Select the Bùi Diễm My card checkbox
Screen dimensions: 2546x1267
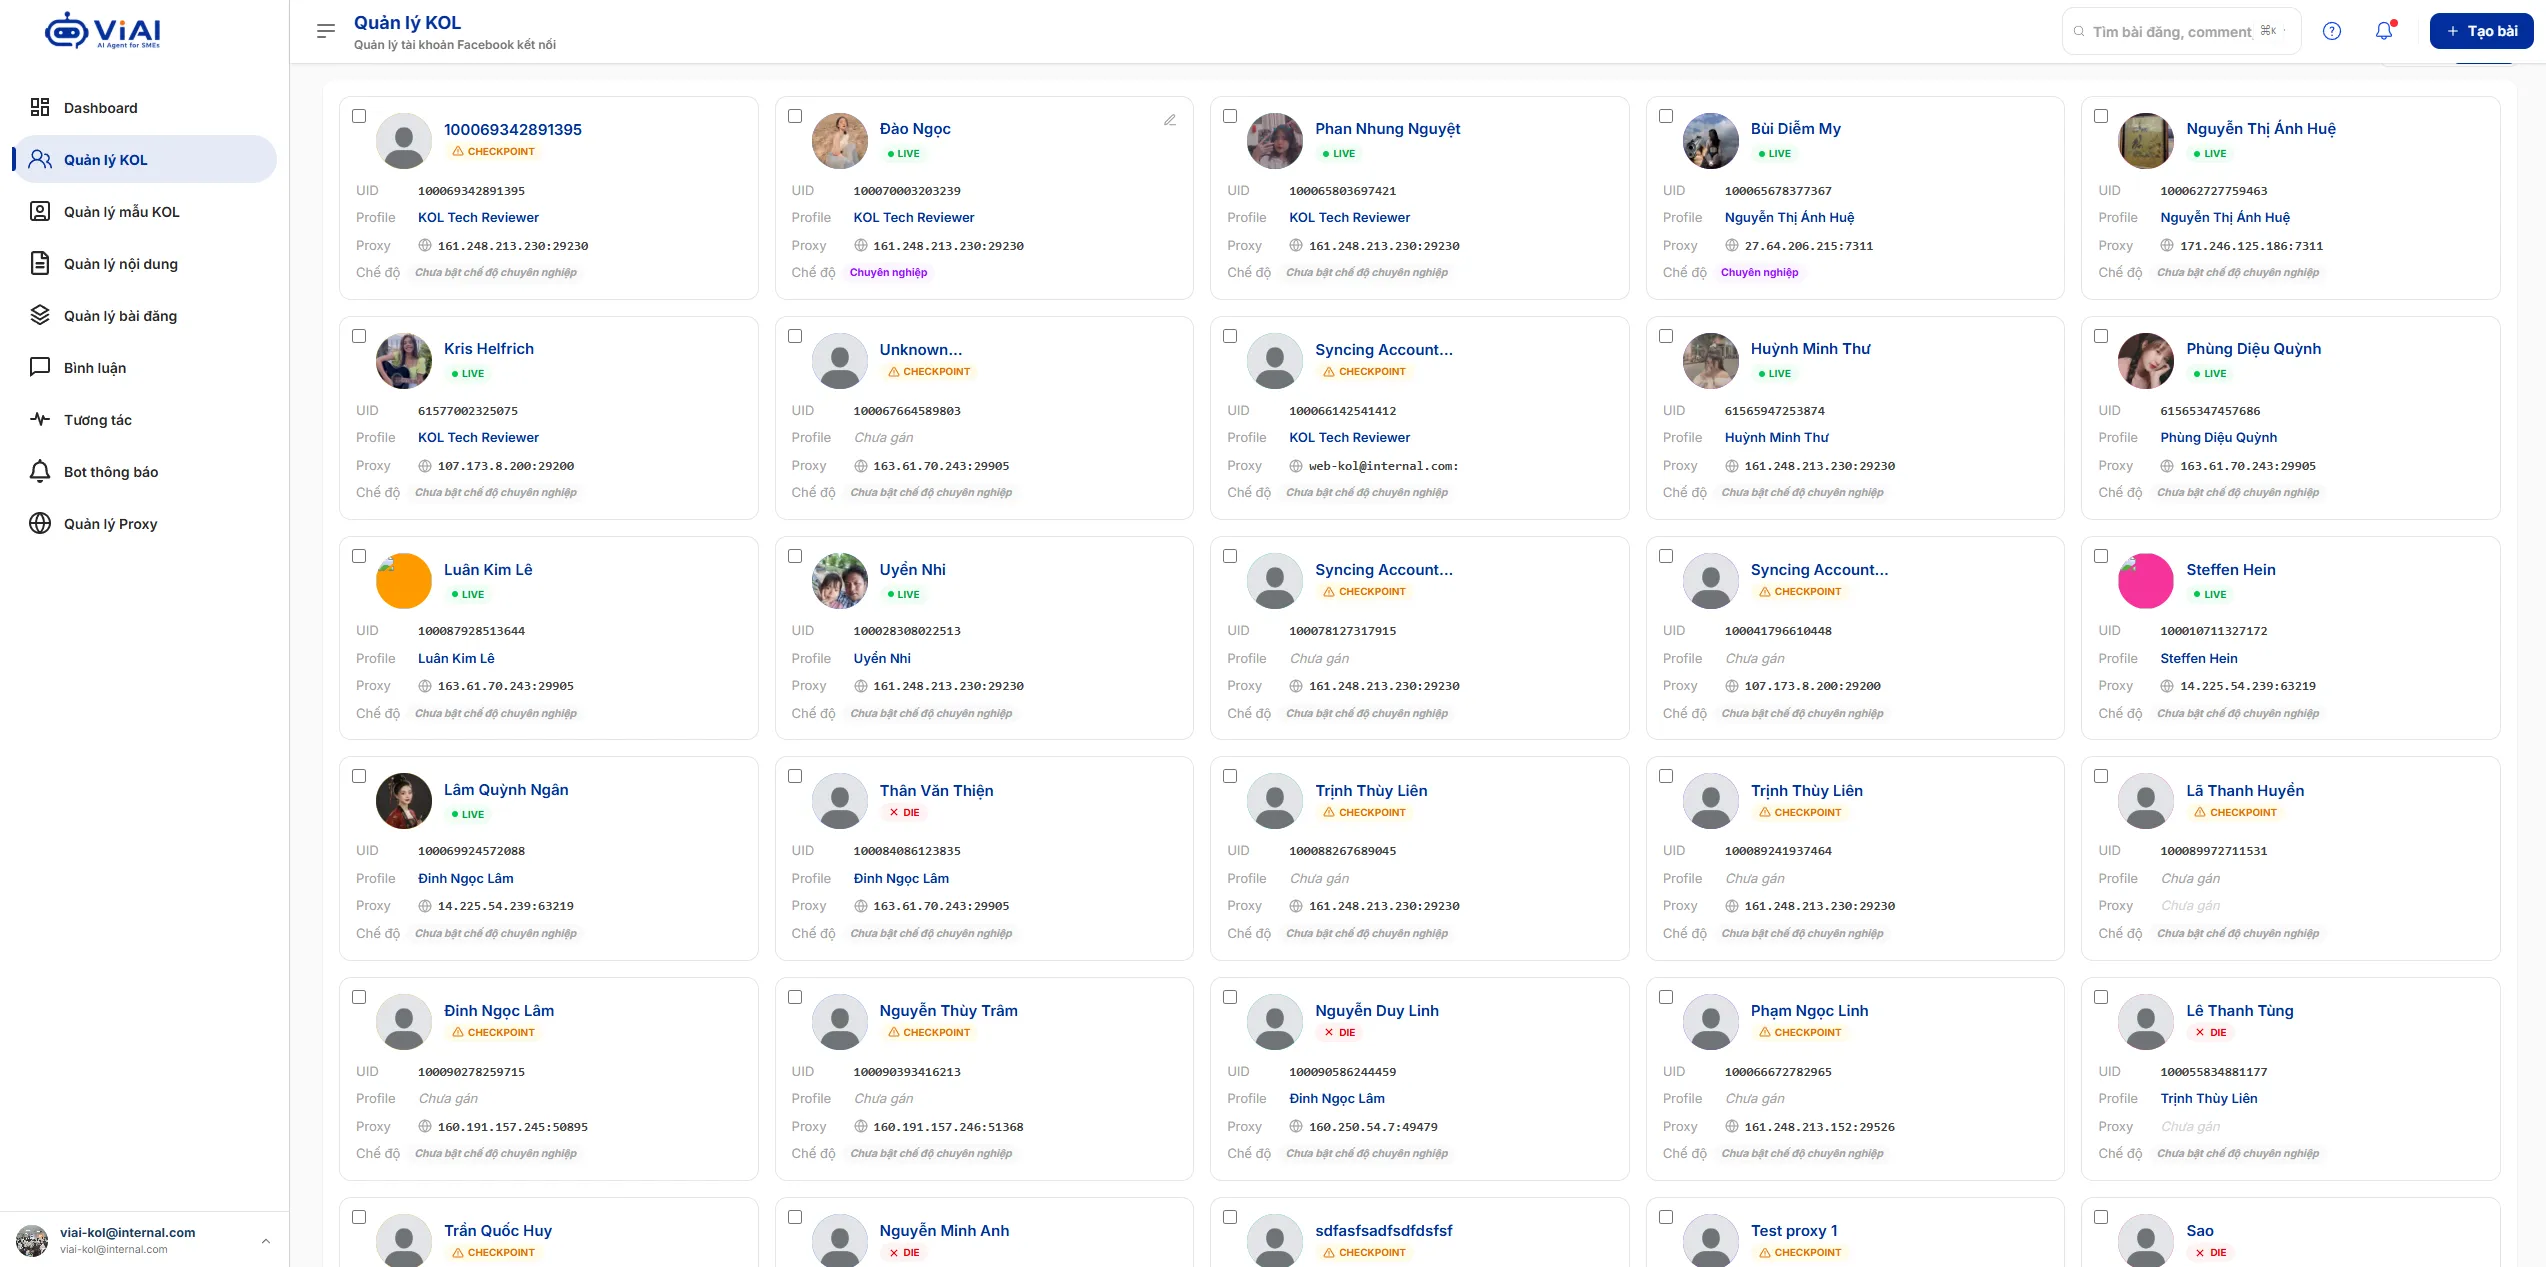click(1666, 116)
